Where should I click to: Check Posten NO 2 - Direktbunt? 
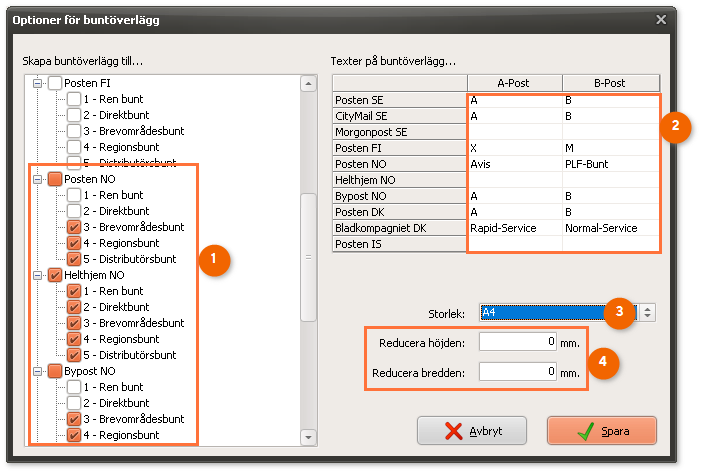[74, 211]
